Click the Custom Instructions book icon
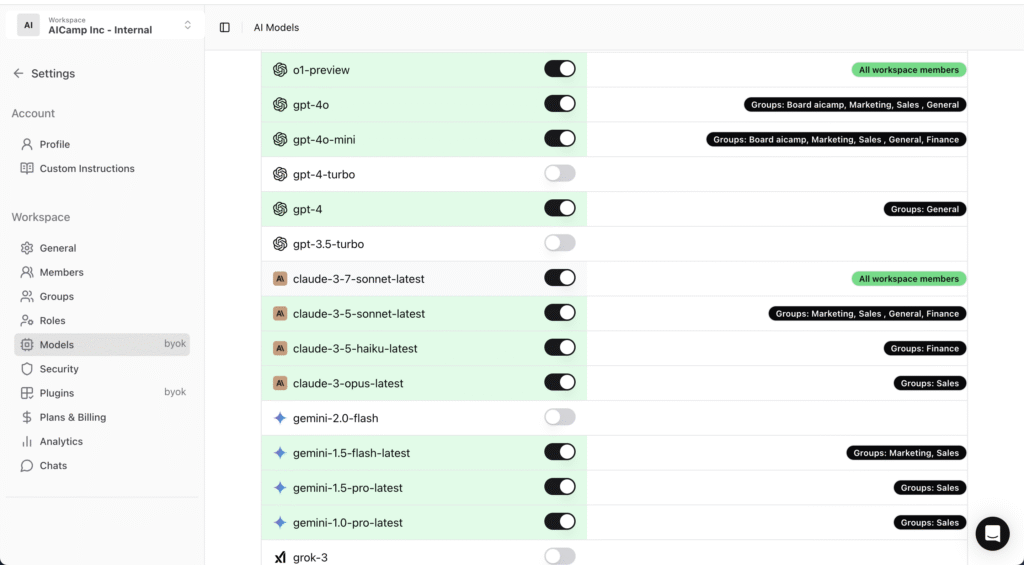This screenshot has height=565, width=1024. tap(27, 168)
